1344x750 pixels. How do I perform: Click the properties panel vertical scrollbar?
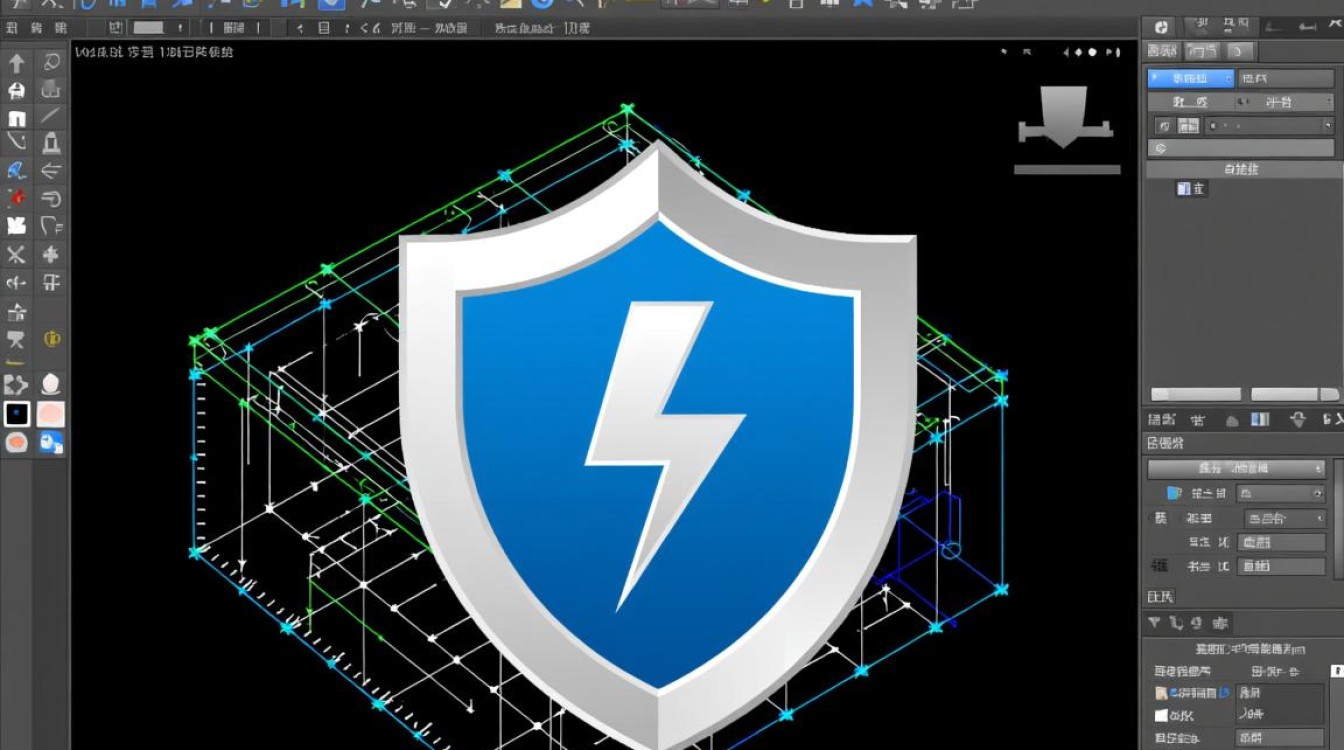[1338, 518]
